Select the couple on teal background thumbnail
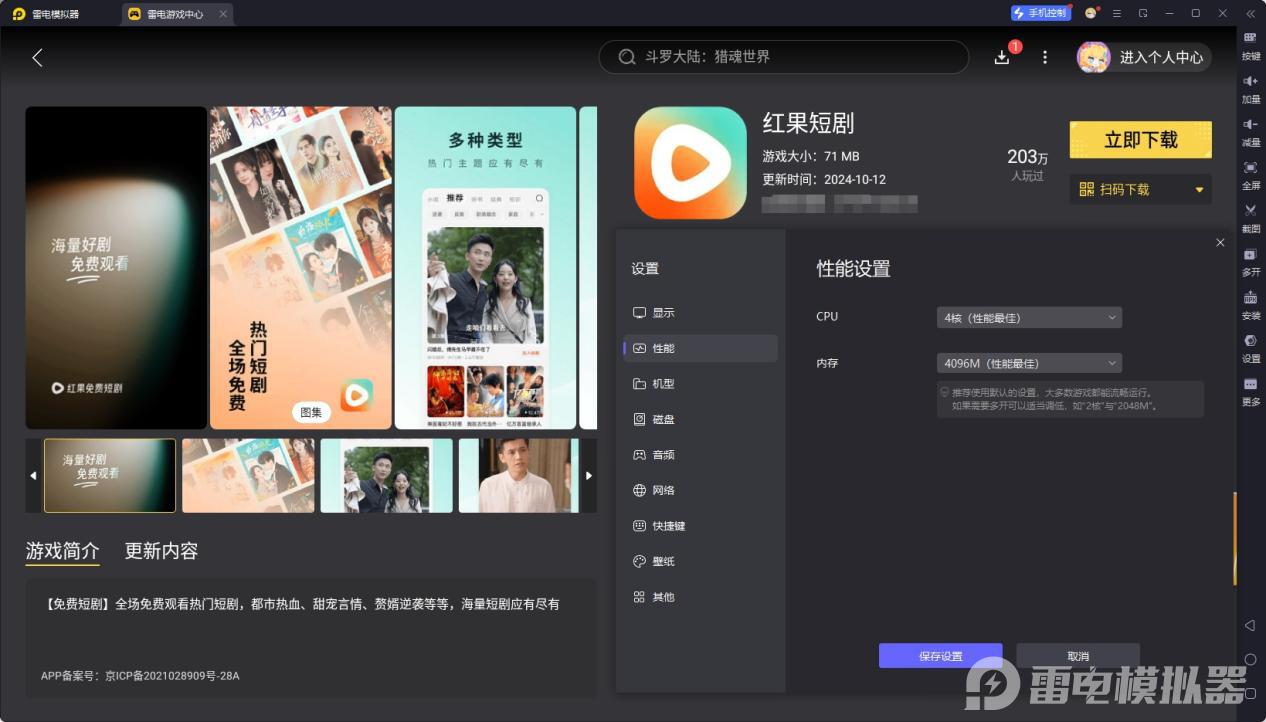This screenshot has width=1266, height=722. tap(387, 475)
